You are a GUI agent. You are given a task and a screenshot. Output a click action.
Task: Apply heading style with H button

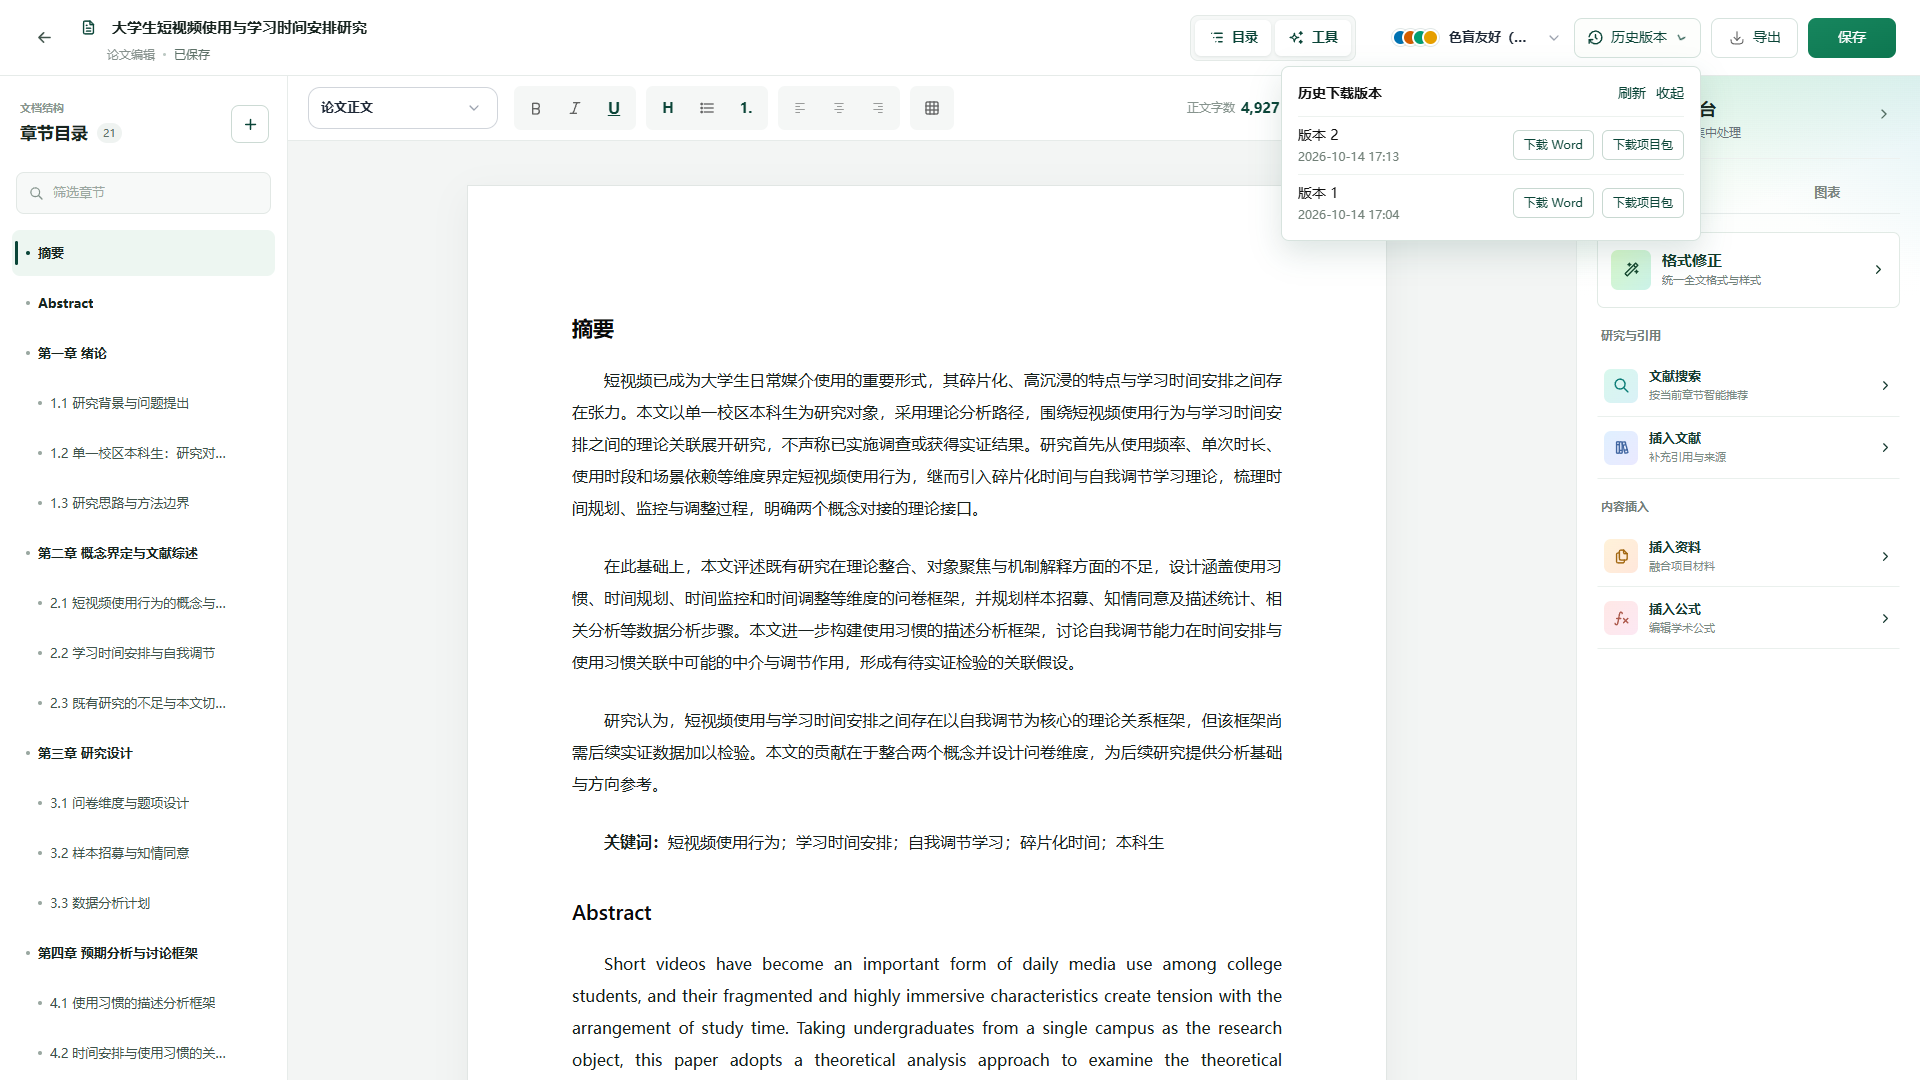[x=668, y=108]
